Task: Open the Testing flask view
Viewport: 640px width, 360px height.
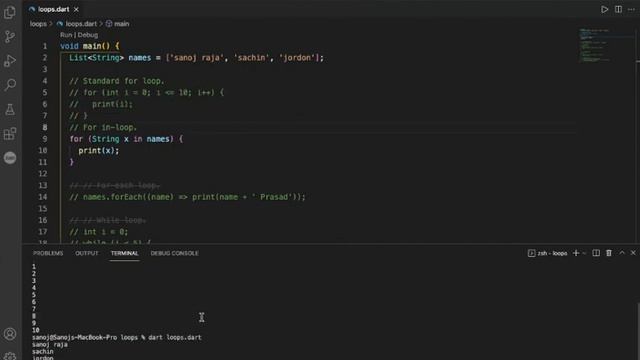Action: click(10, 109)
